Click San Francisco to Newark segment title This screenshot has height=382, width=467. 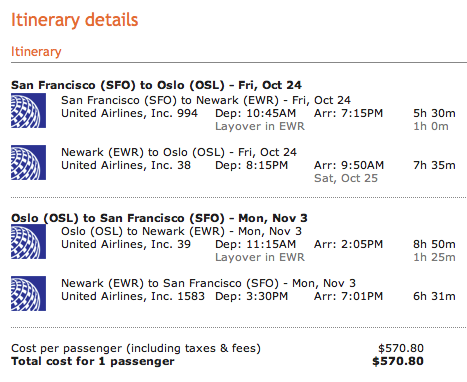pyautogui.click(x=206, y=100)
